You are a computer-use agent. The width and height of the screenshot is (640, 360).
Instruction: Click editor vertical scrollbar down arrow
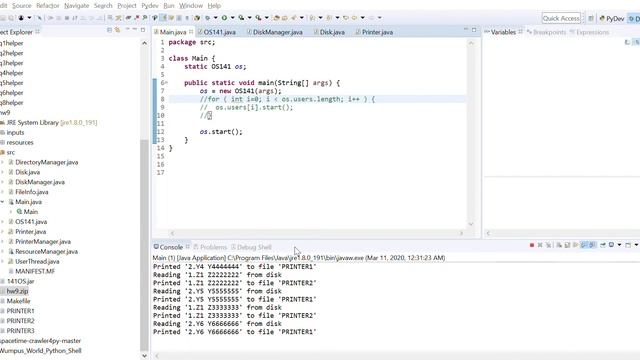click(x=471, y=224)
